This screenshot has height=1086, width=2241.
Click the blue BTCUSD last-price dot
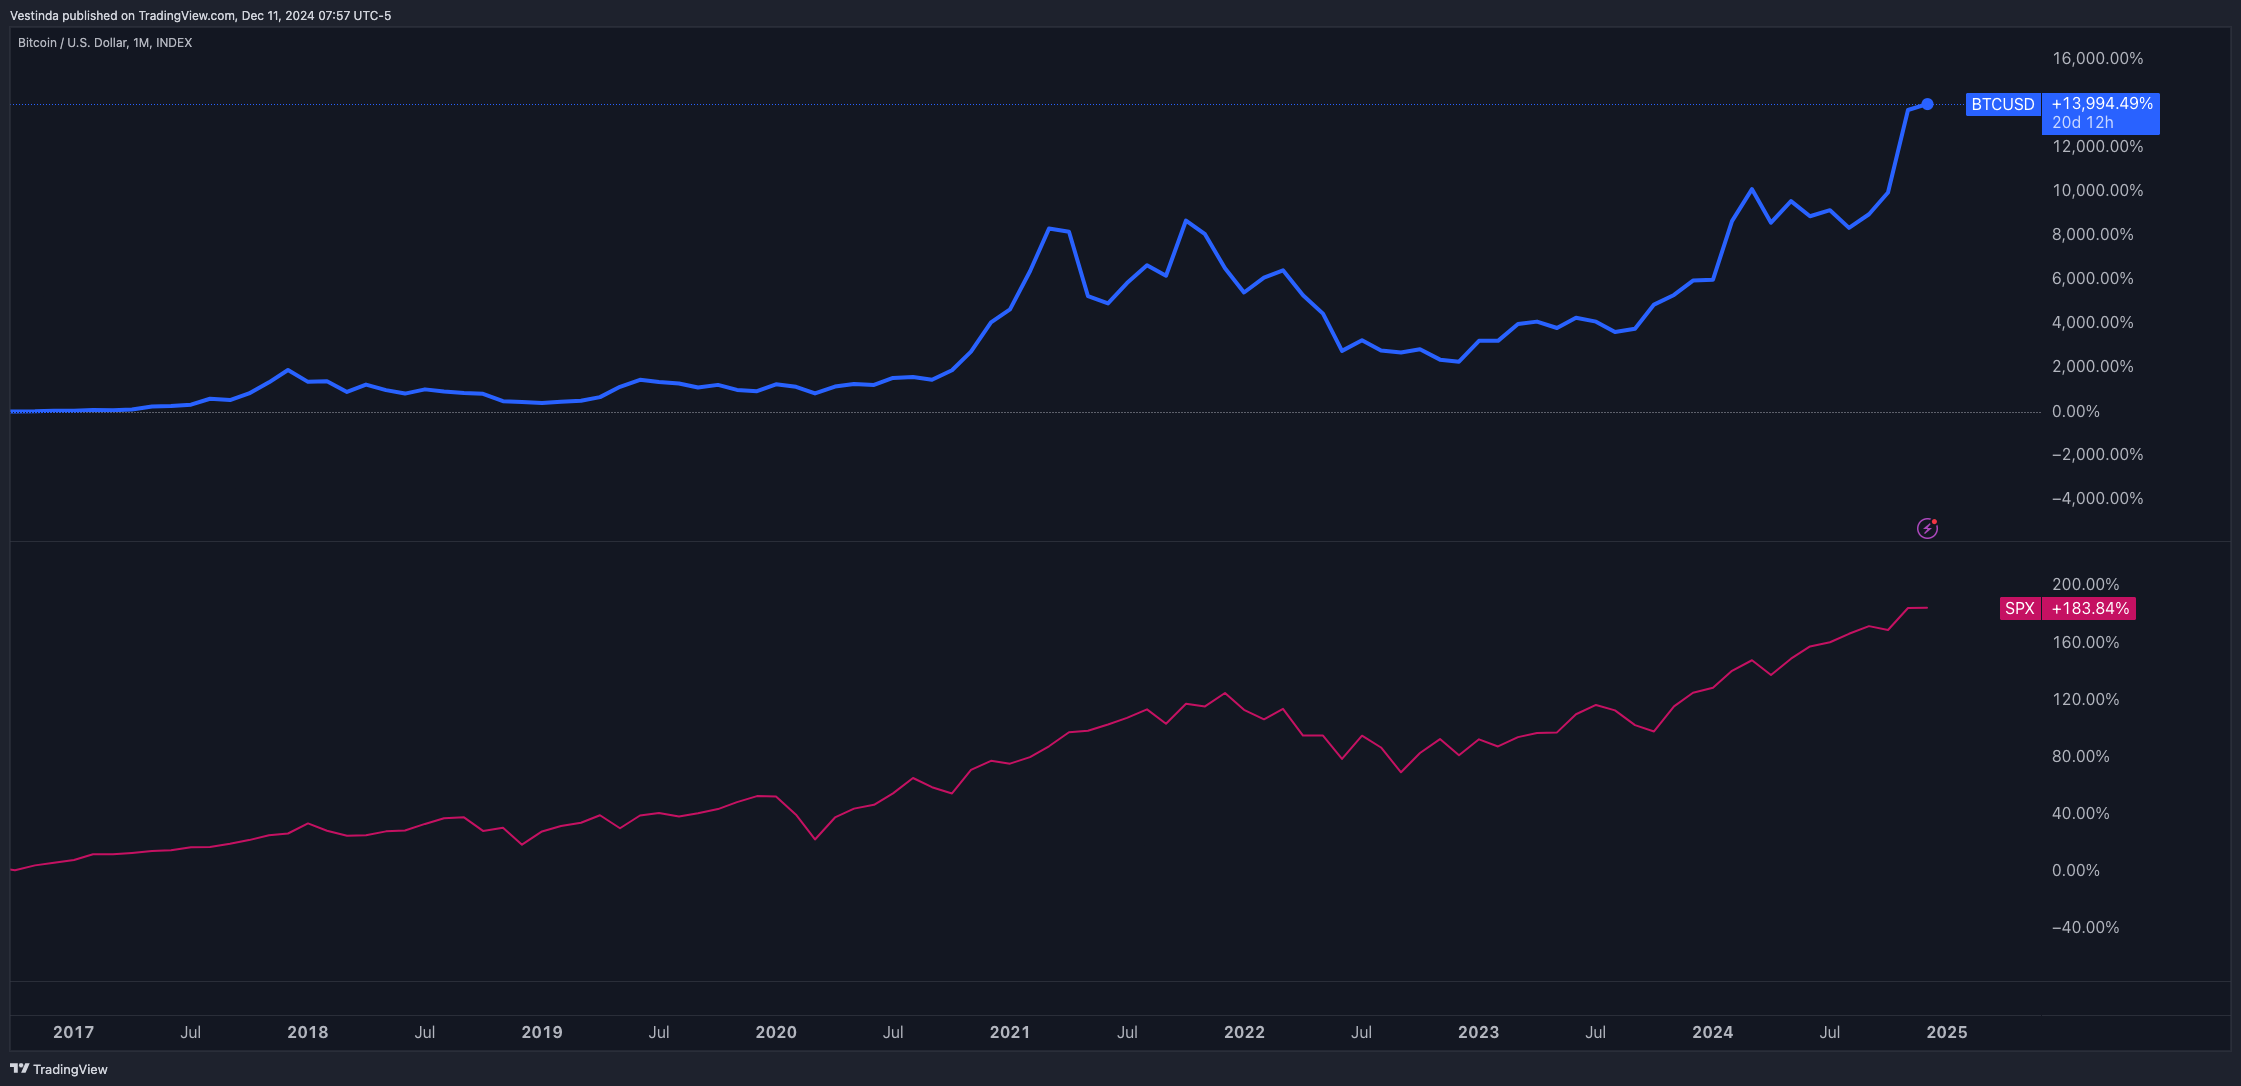[1927, 104]
